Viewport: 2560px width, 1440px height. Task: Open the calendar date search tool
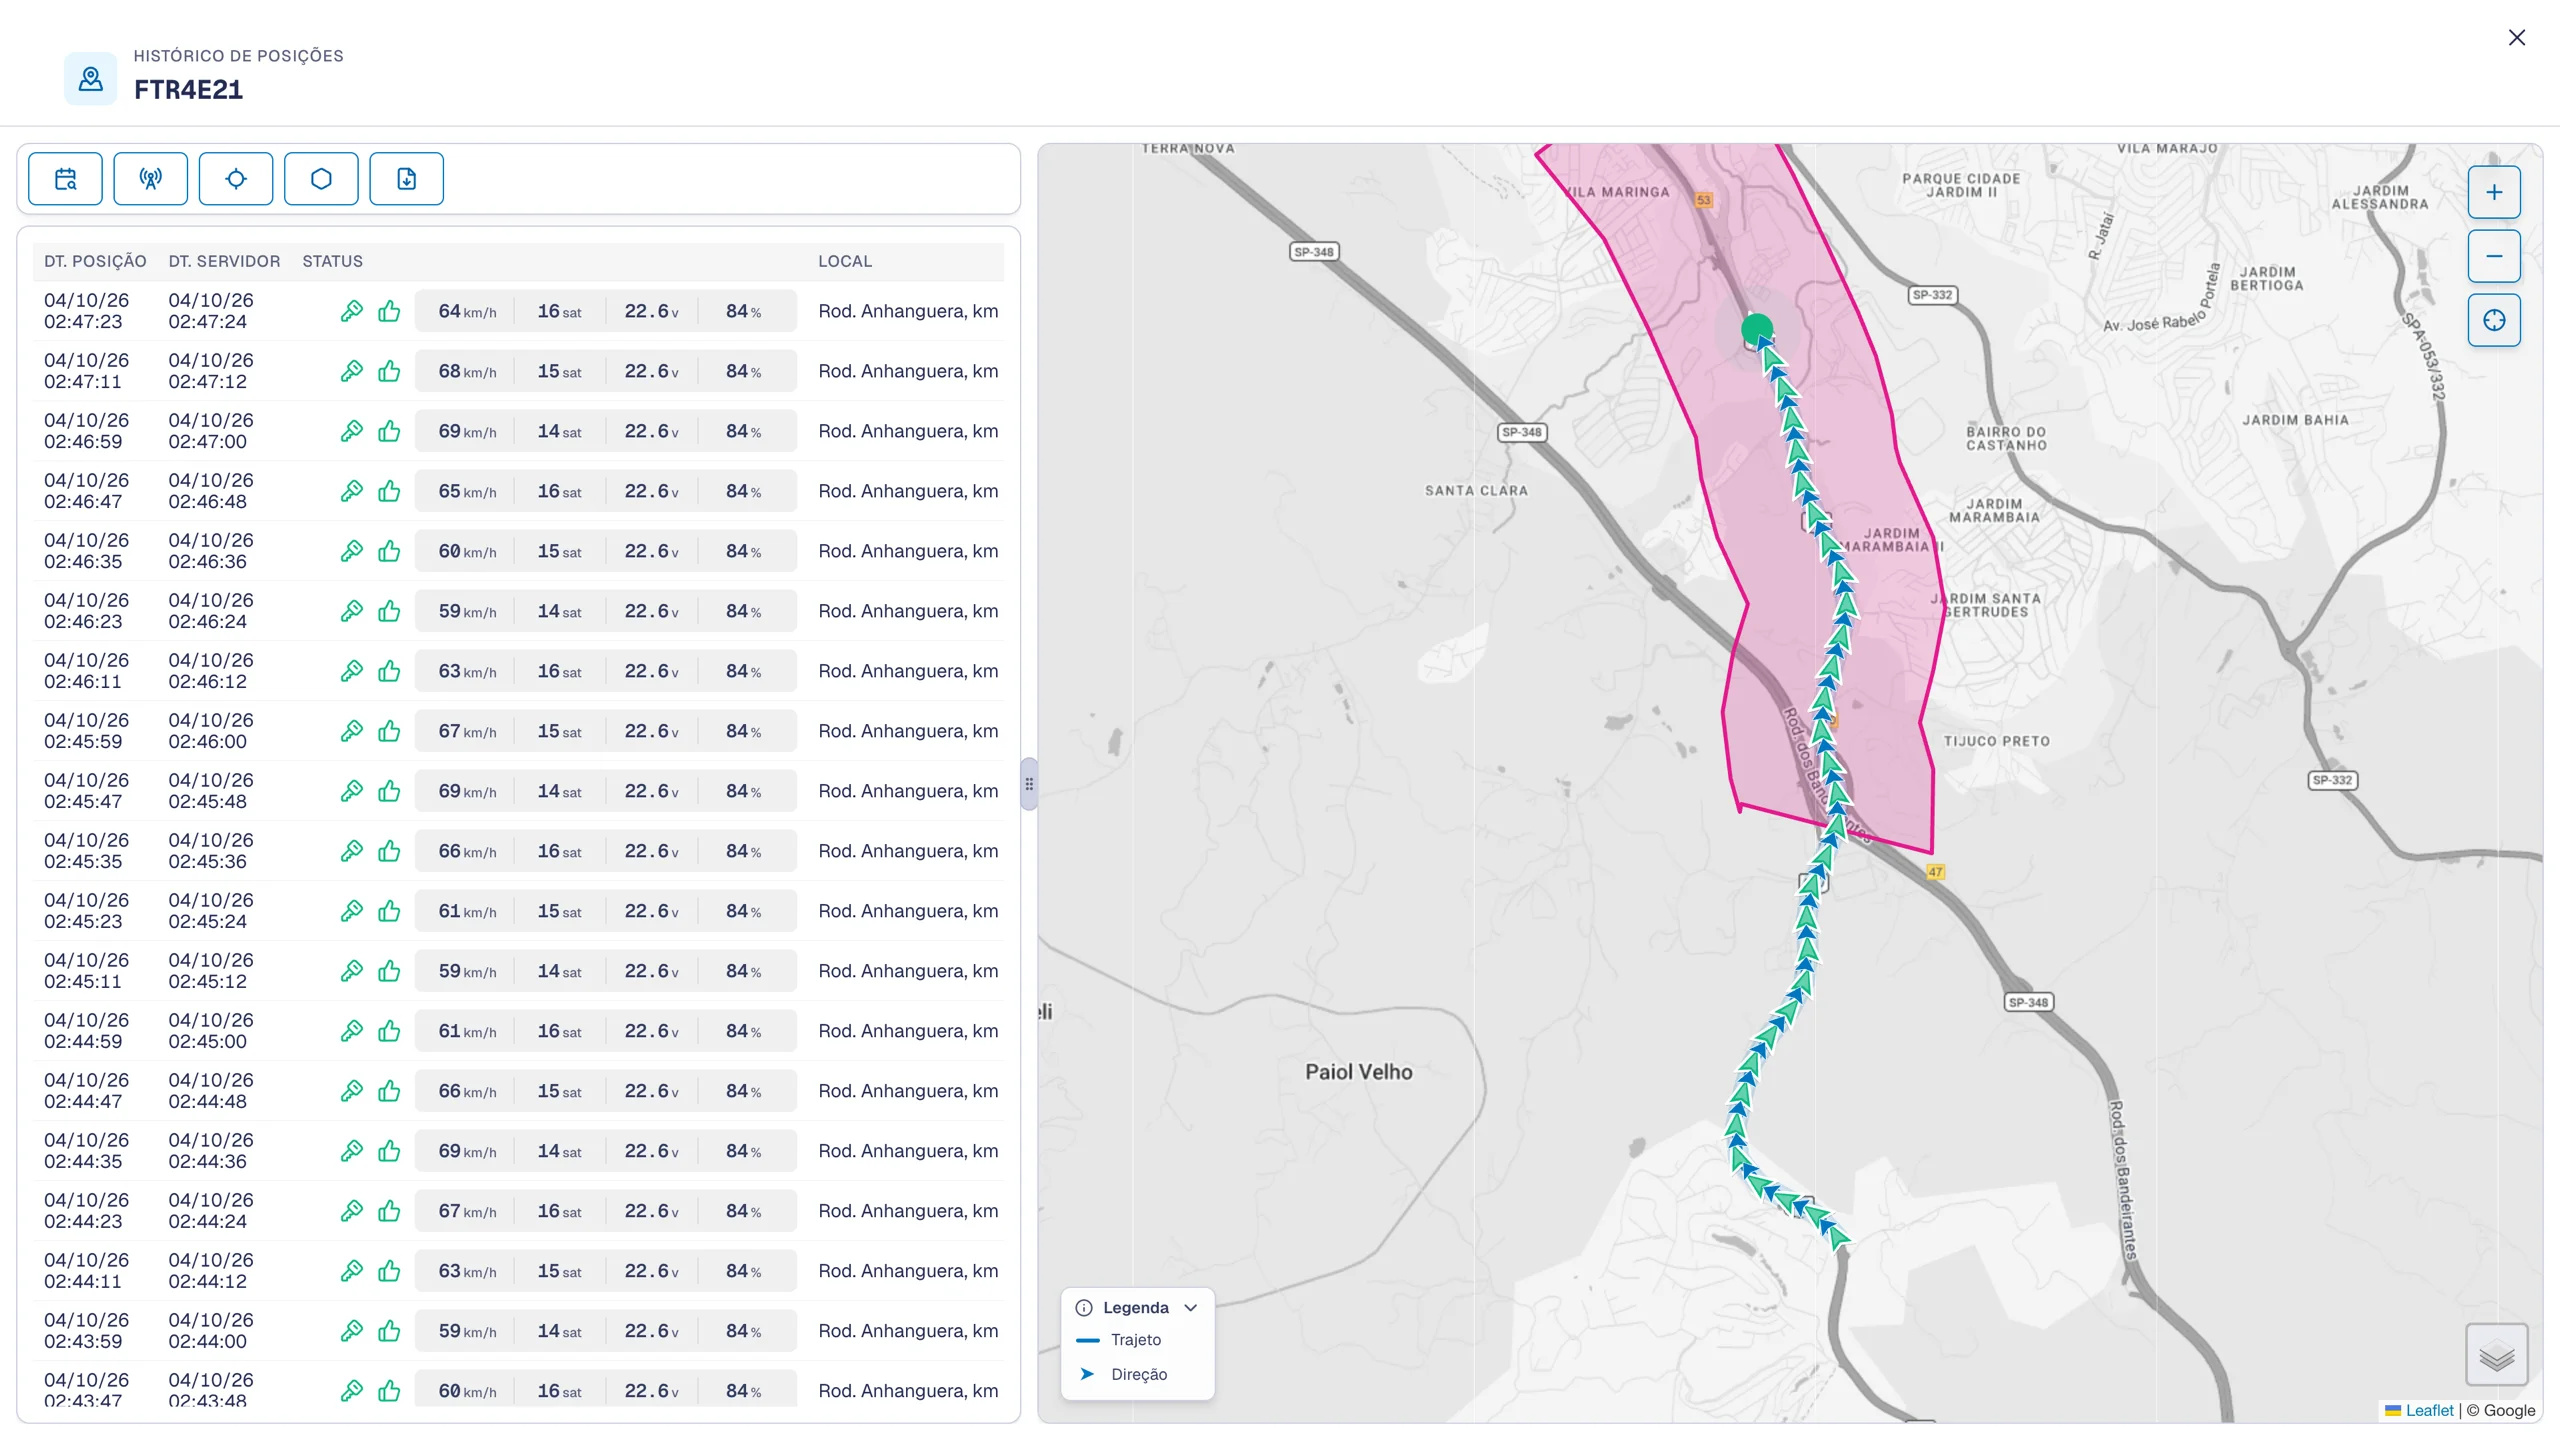[65, 179]
